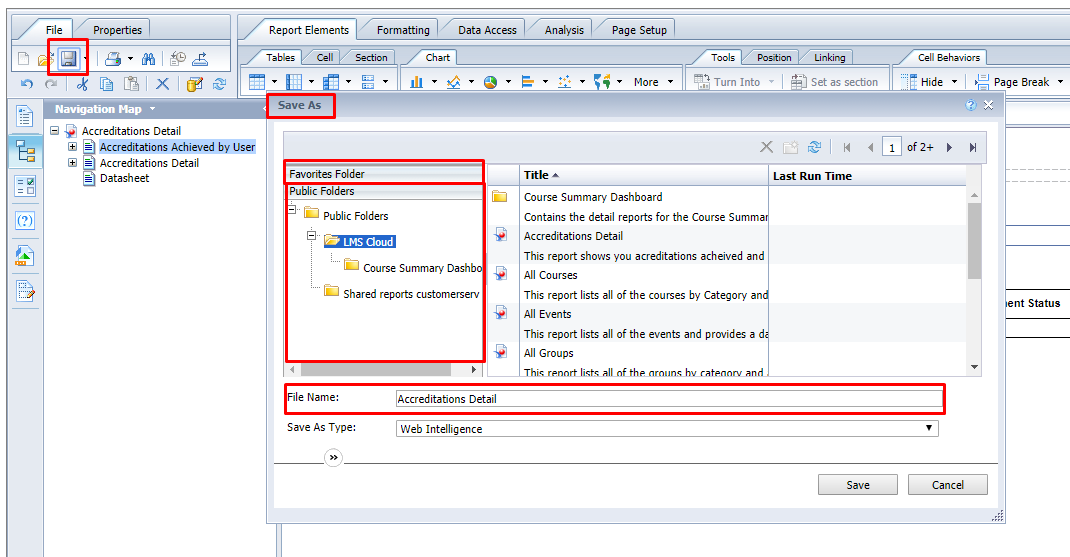1070x557 pixels.
Task: Click the Find binoculars icon
Action: pyautogui.click(x=148, y=59)
